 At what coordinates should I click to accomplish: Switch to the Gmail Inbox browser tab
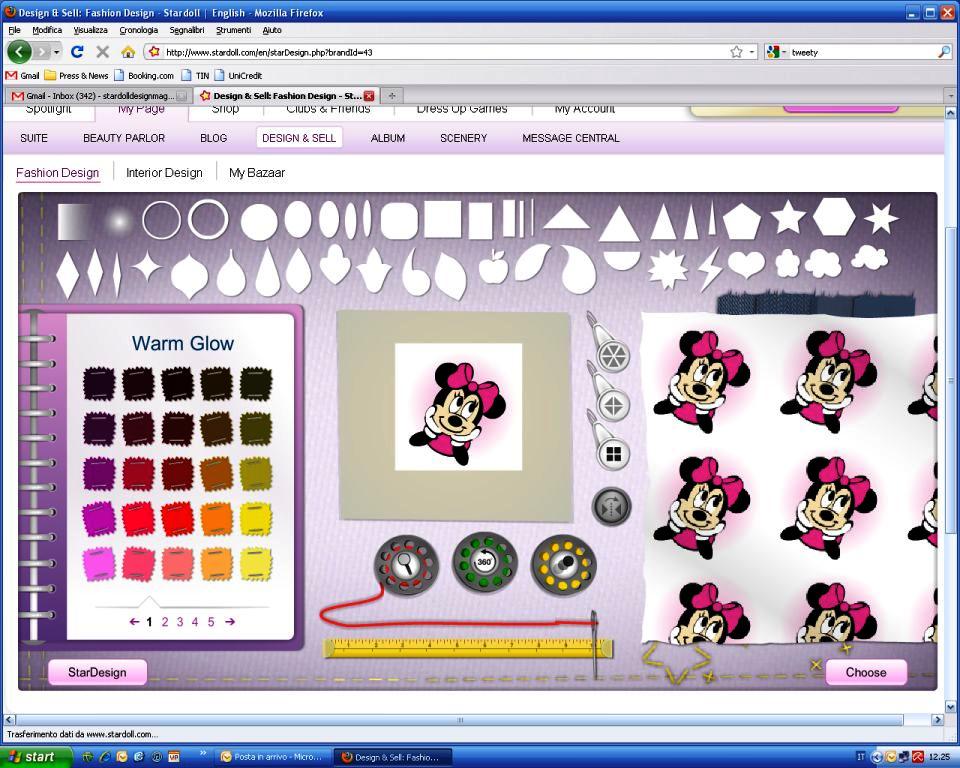[99, 96]
